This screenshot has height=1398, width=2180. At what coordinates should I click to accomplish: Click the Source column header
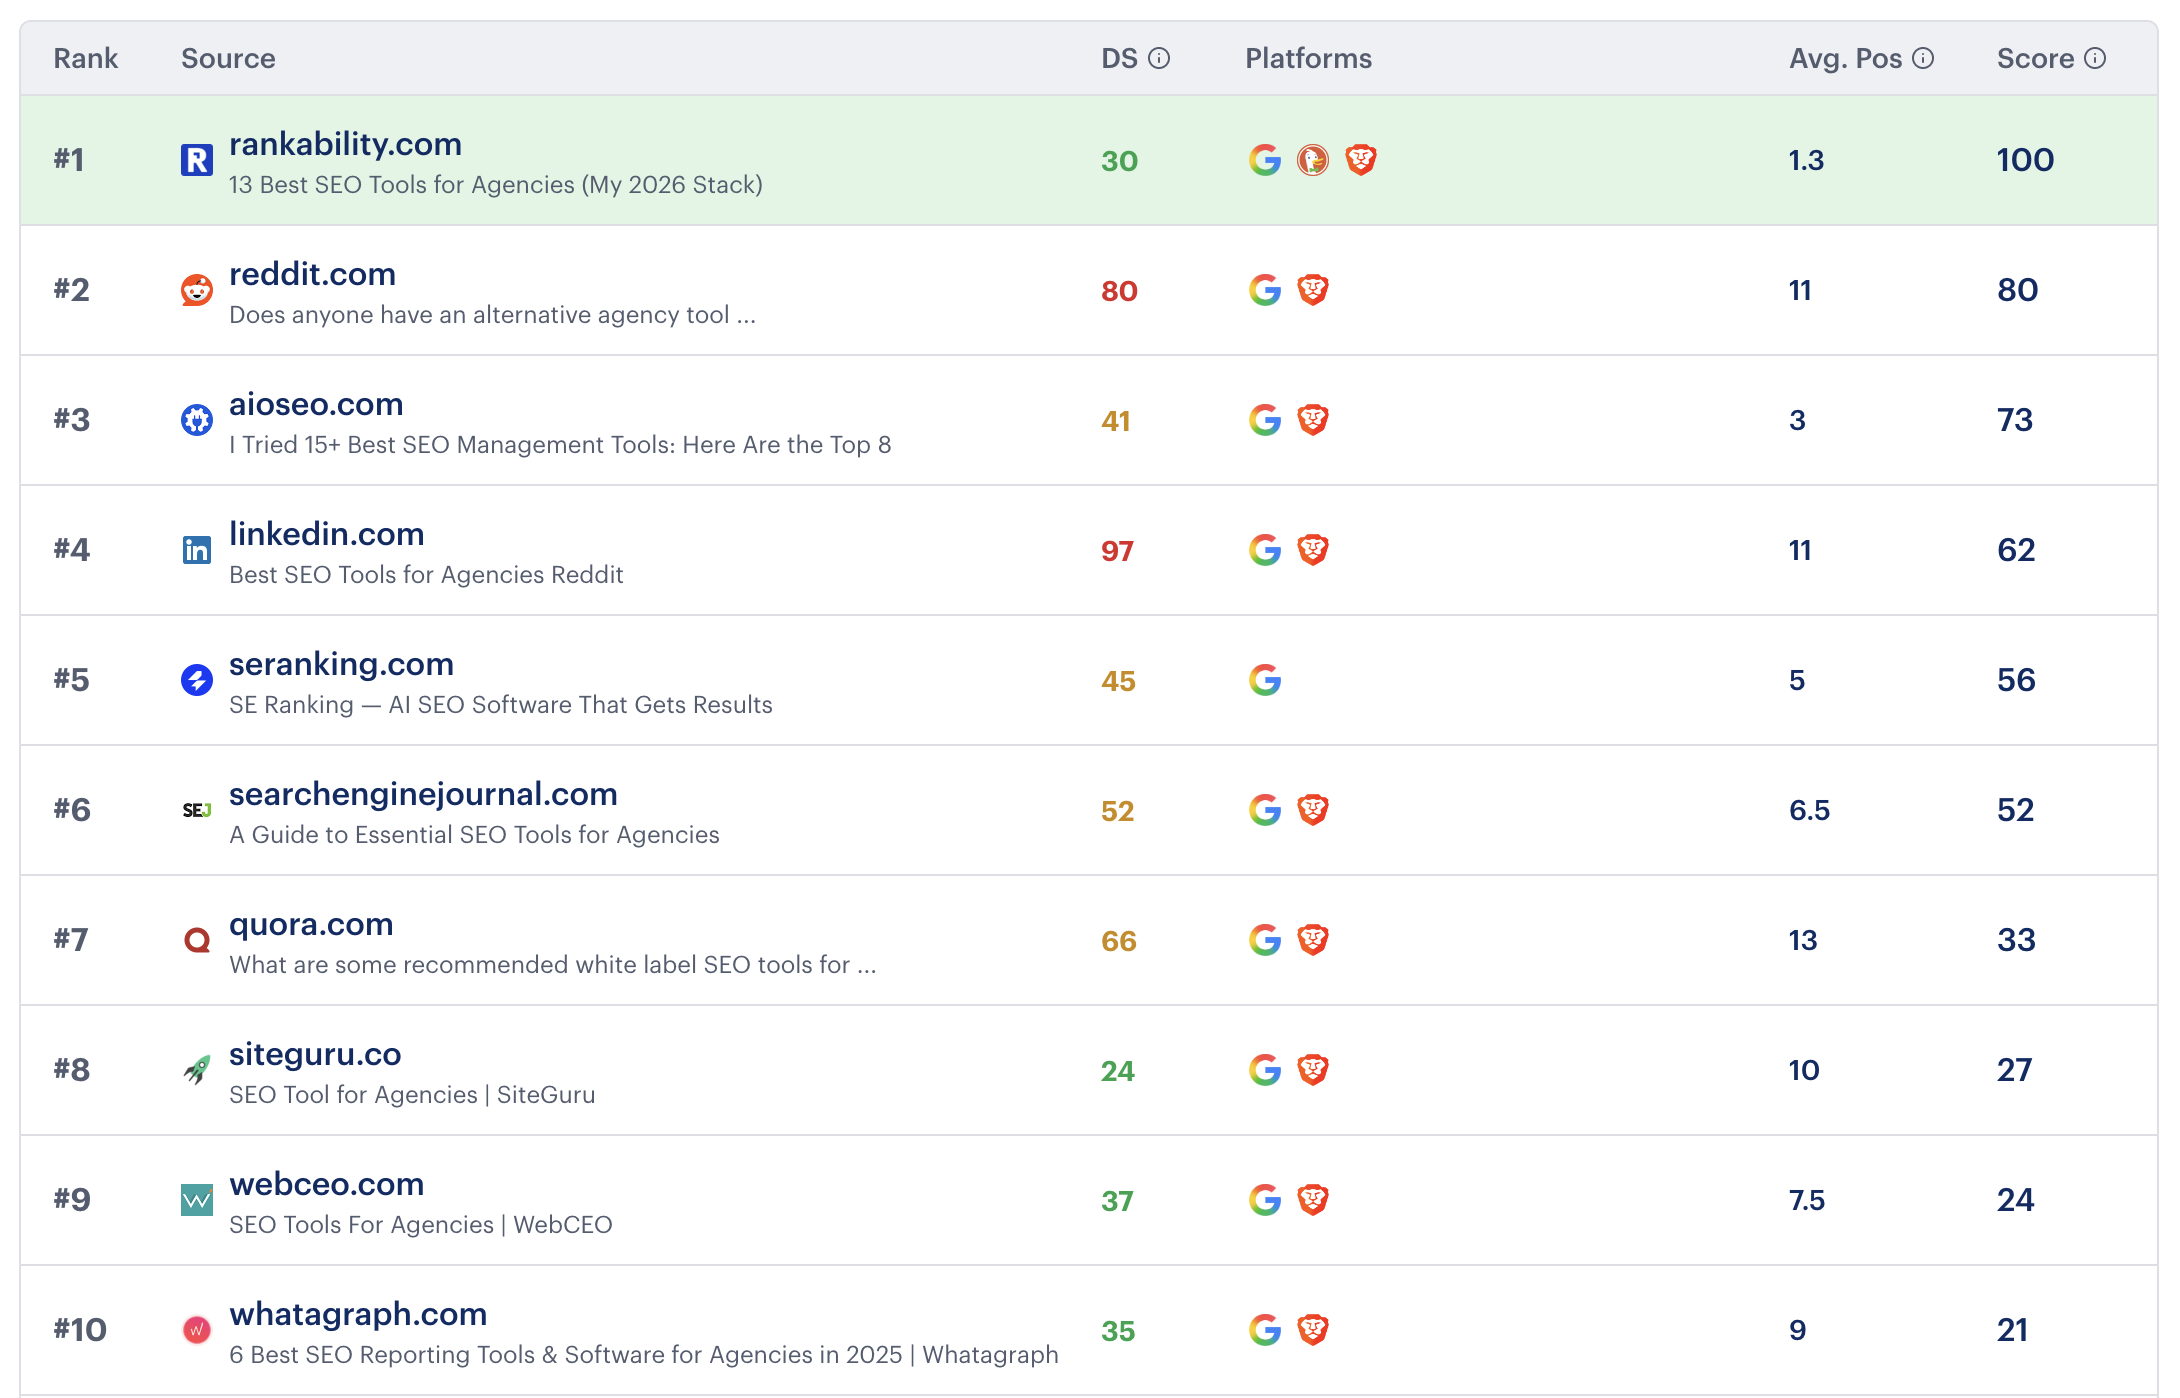tap(228, 58)
